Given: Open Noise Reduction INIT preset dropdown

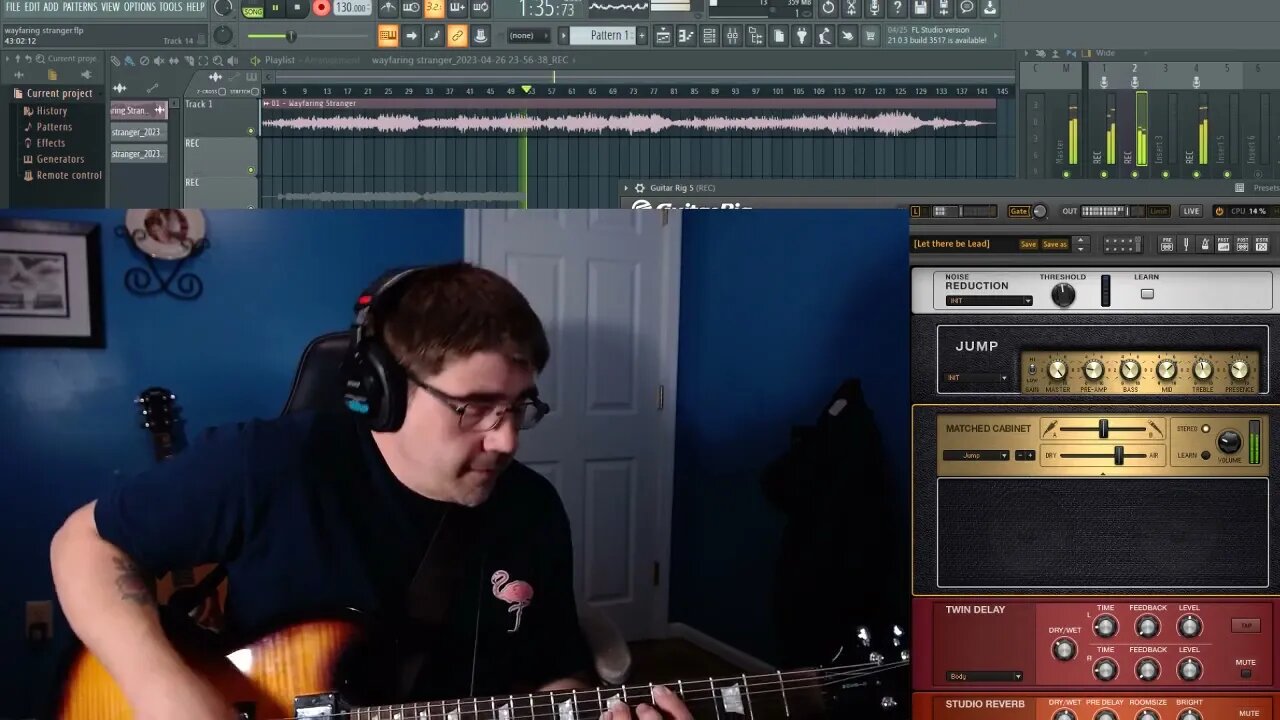Looking at the screenshot, I should [x=988, y=300].
